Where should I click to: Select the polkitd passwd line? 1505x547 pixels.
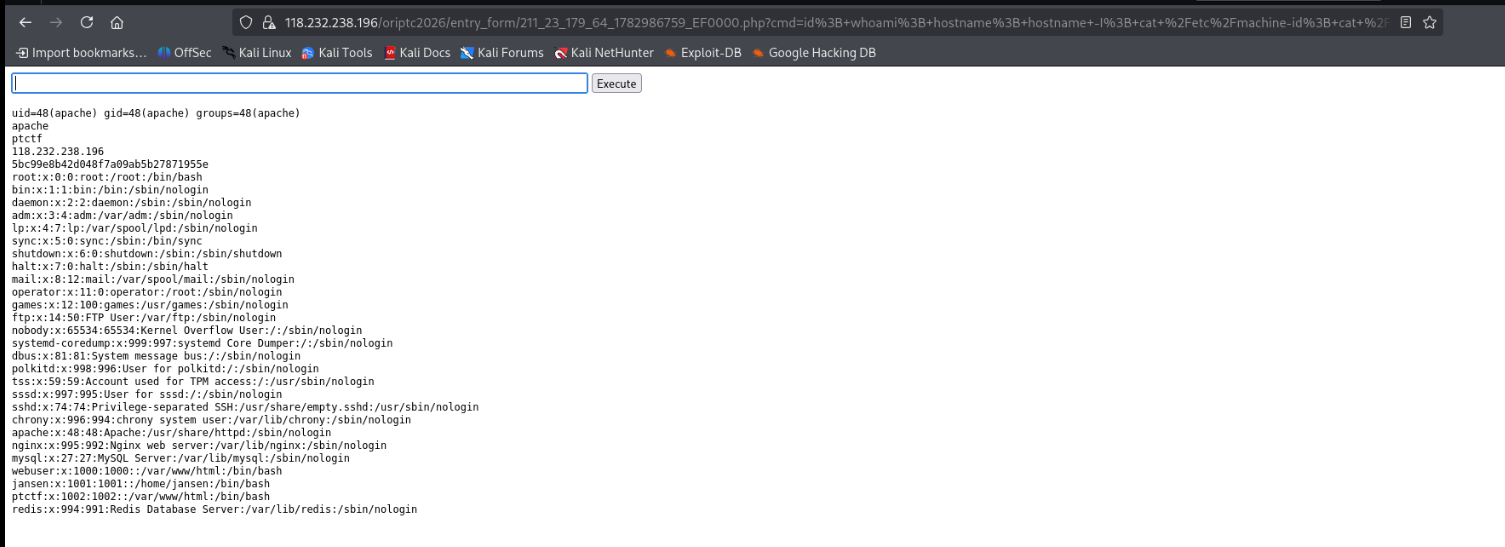165,368
